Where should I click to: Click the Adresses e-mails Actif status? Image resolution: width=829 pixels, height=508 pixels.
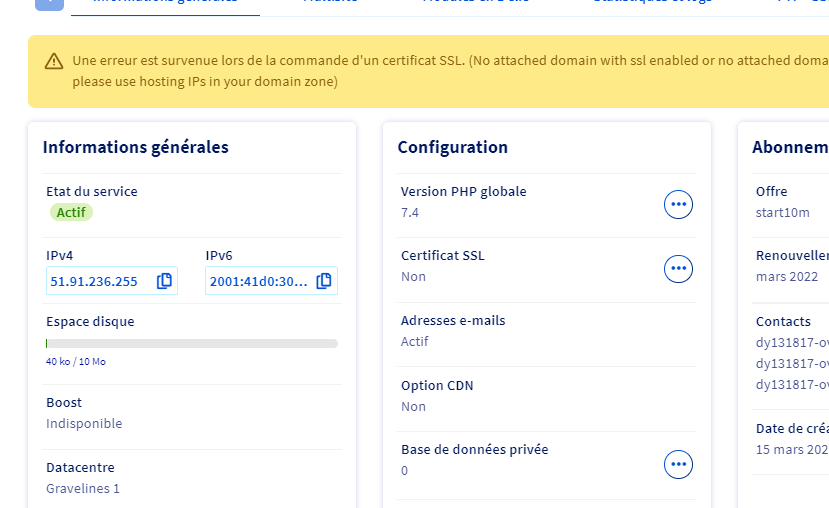coord(414,341)
